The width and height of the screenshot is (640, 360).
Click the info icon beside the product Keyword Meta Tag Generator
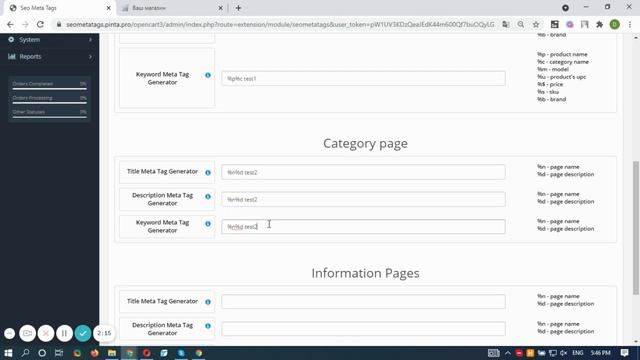[208, 75]
